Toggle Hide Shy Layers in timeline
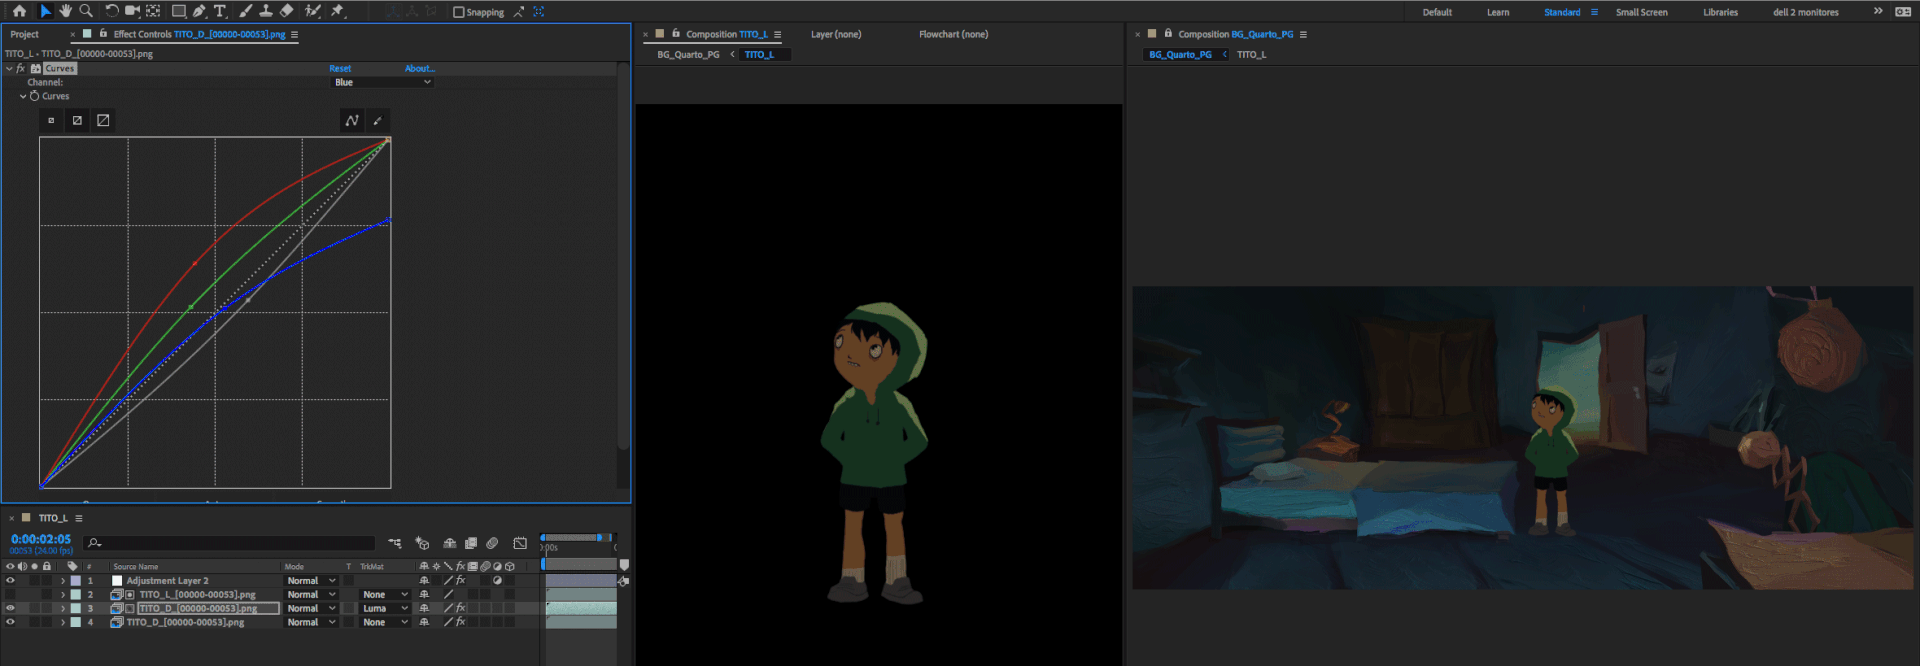 tap(450, 543)
